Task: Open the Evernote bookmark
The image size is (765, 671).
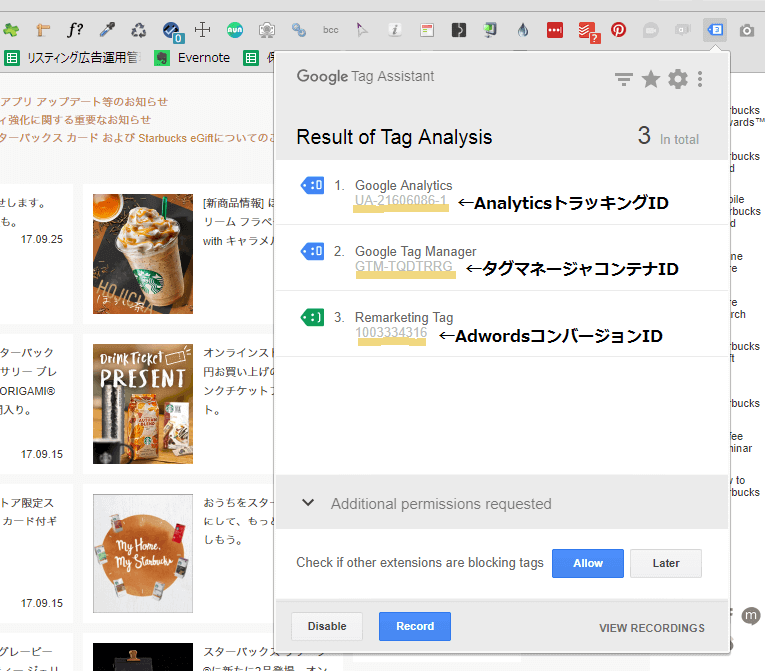Action: point(192,58)
